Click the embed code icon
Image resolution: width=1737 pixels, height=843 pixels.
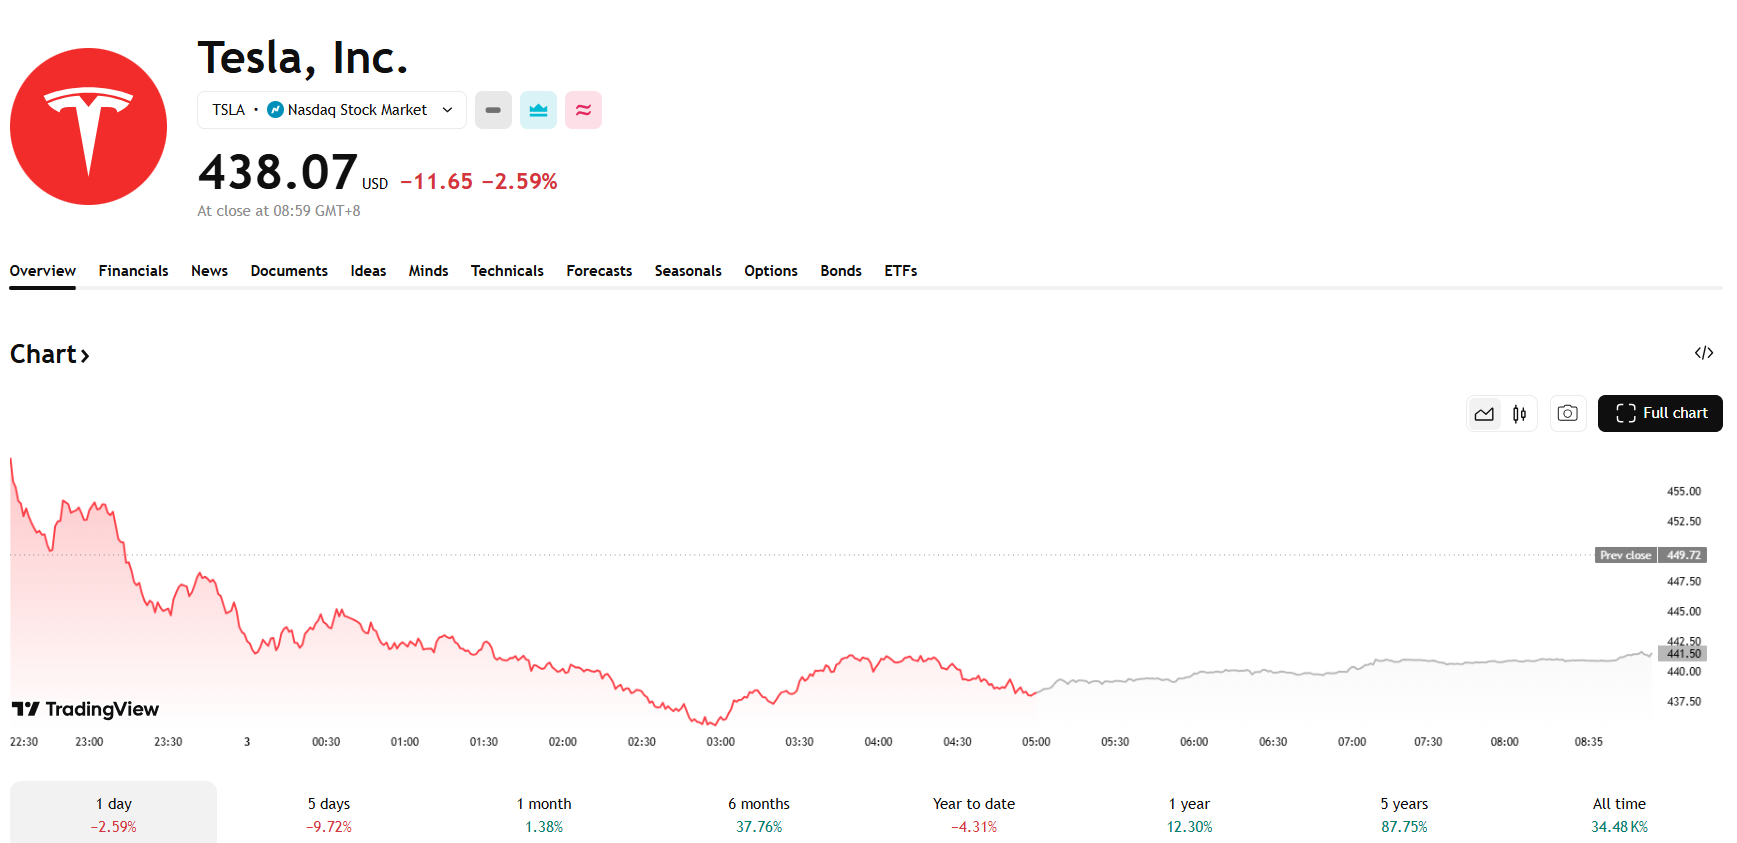[1704, 353]
